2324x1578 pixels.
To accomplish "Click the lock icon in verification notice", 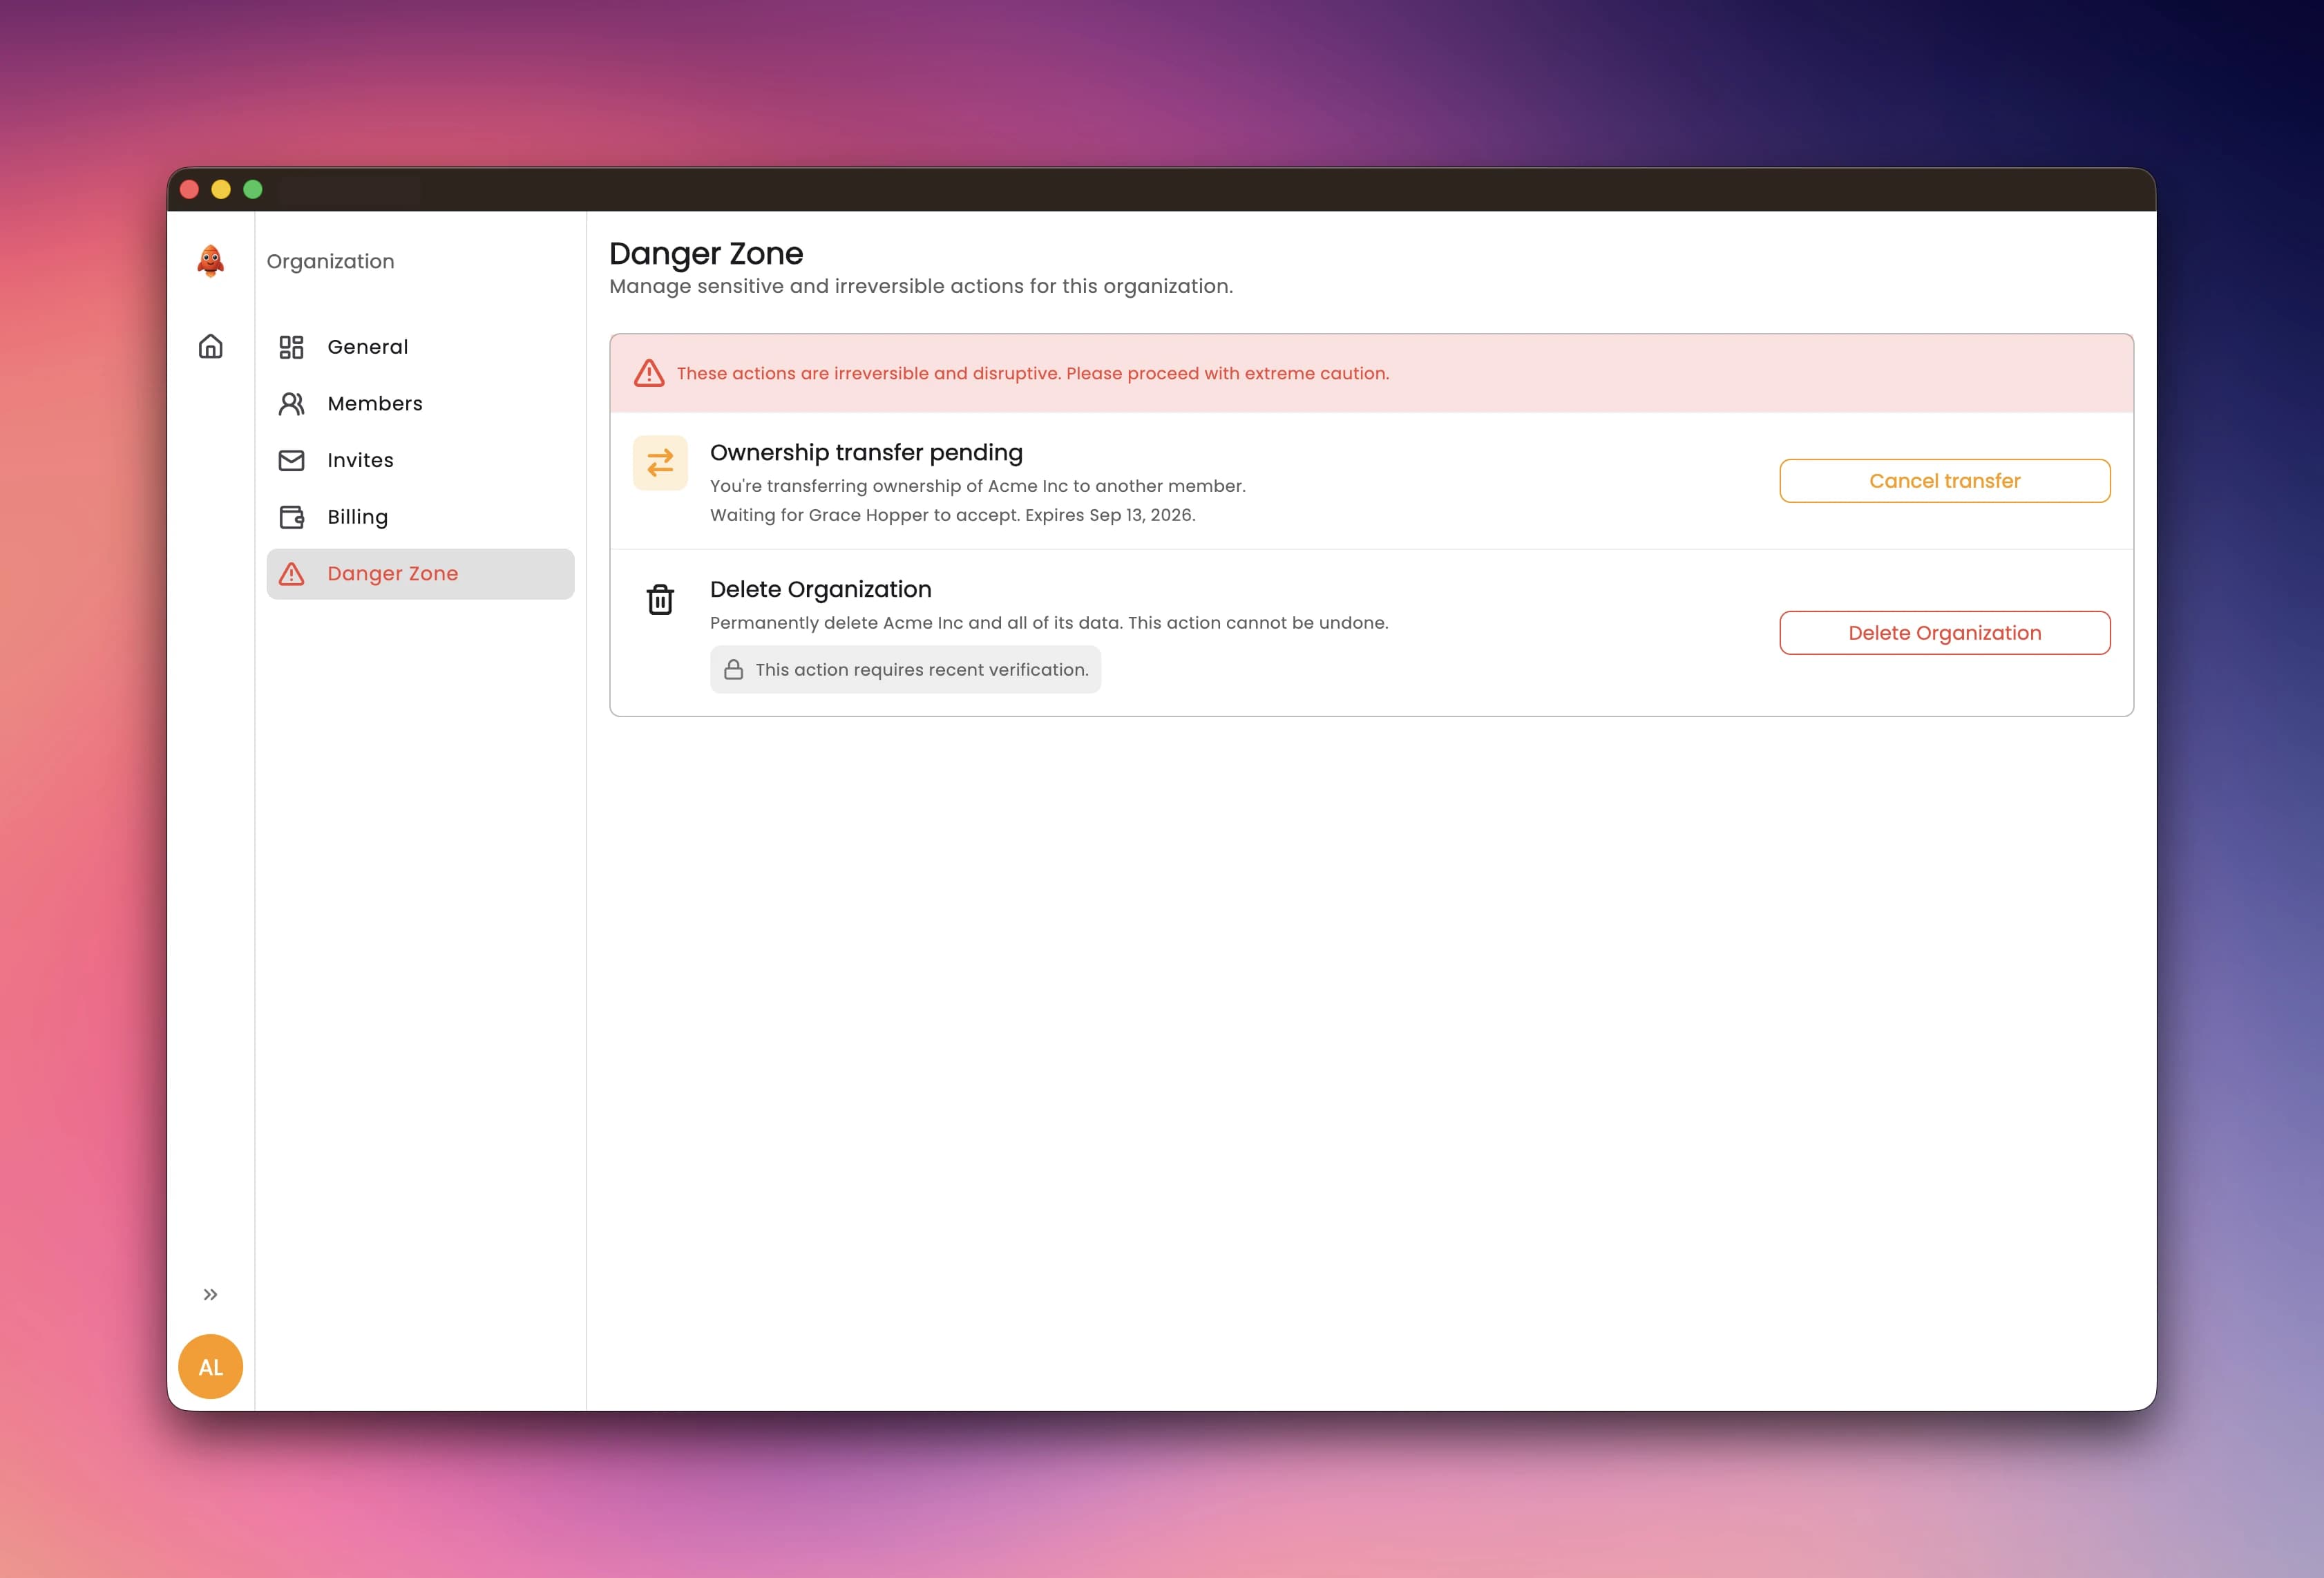I will coord(733,670).
